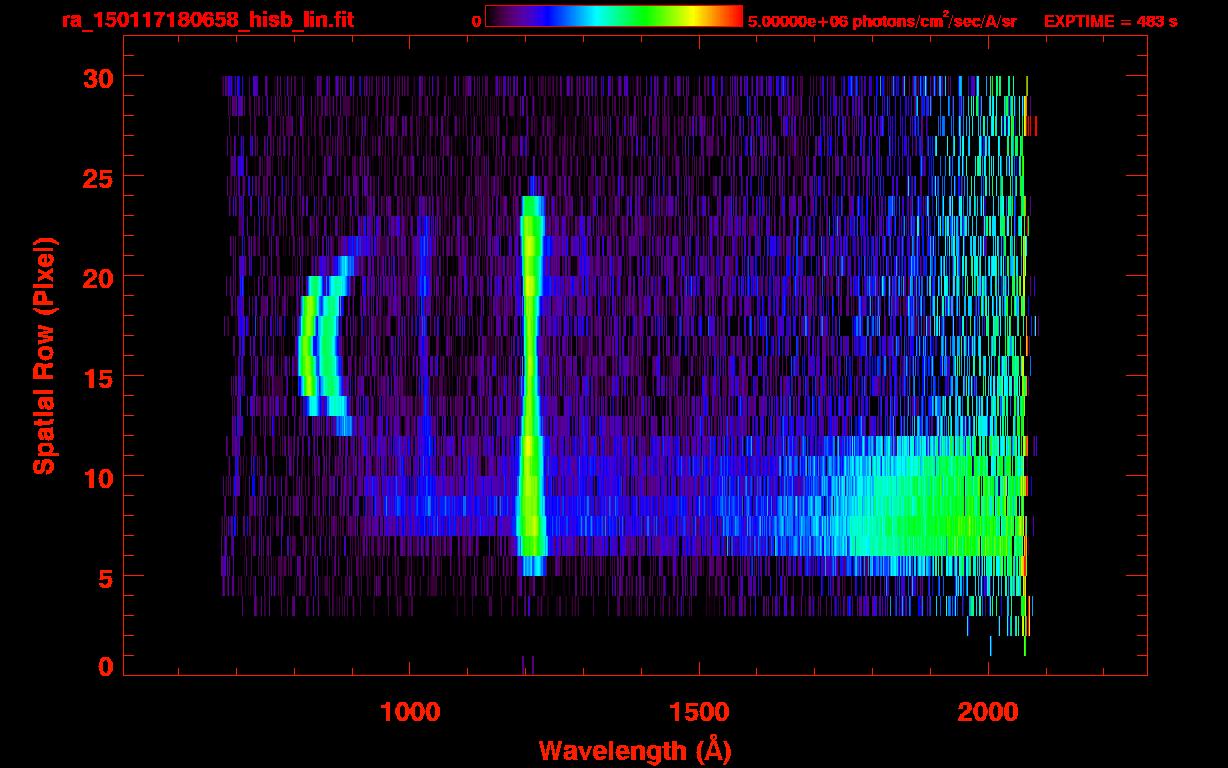Click the 1000 wavelength tick label
The width and height of the screenshot is (1228, 768).
point(410,712)
